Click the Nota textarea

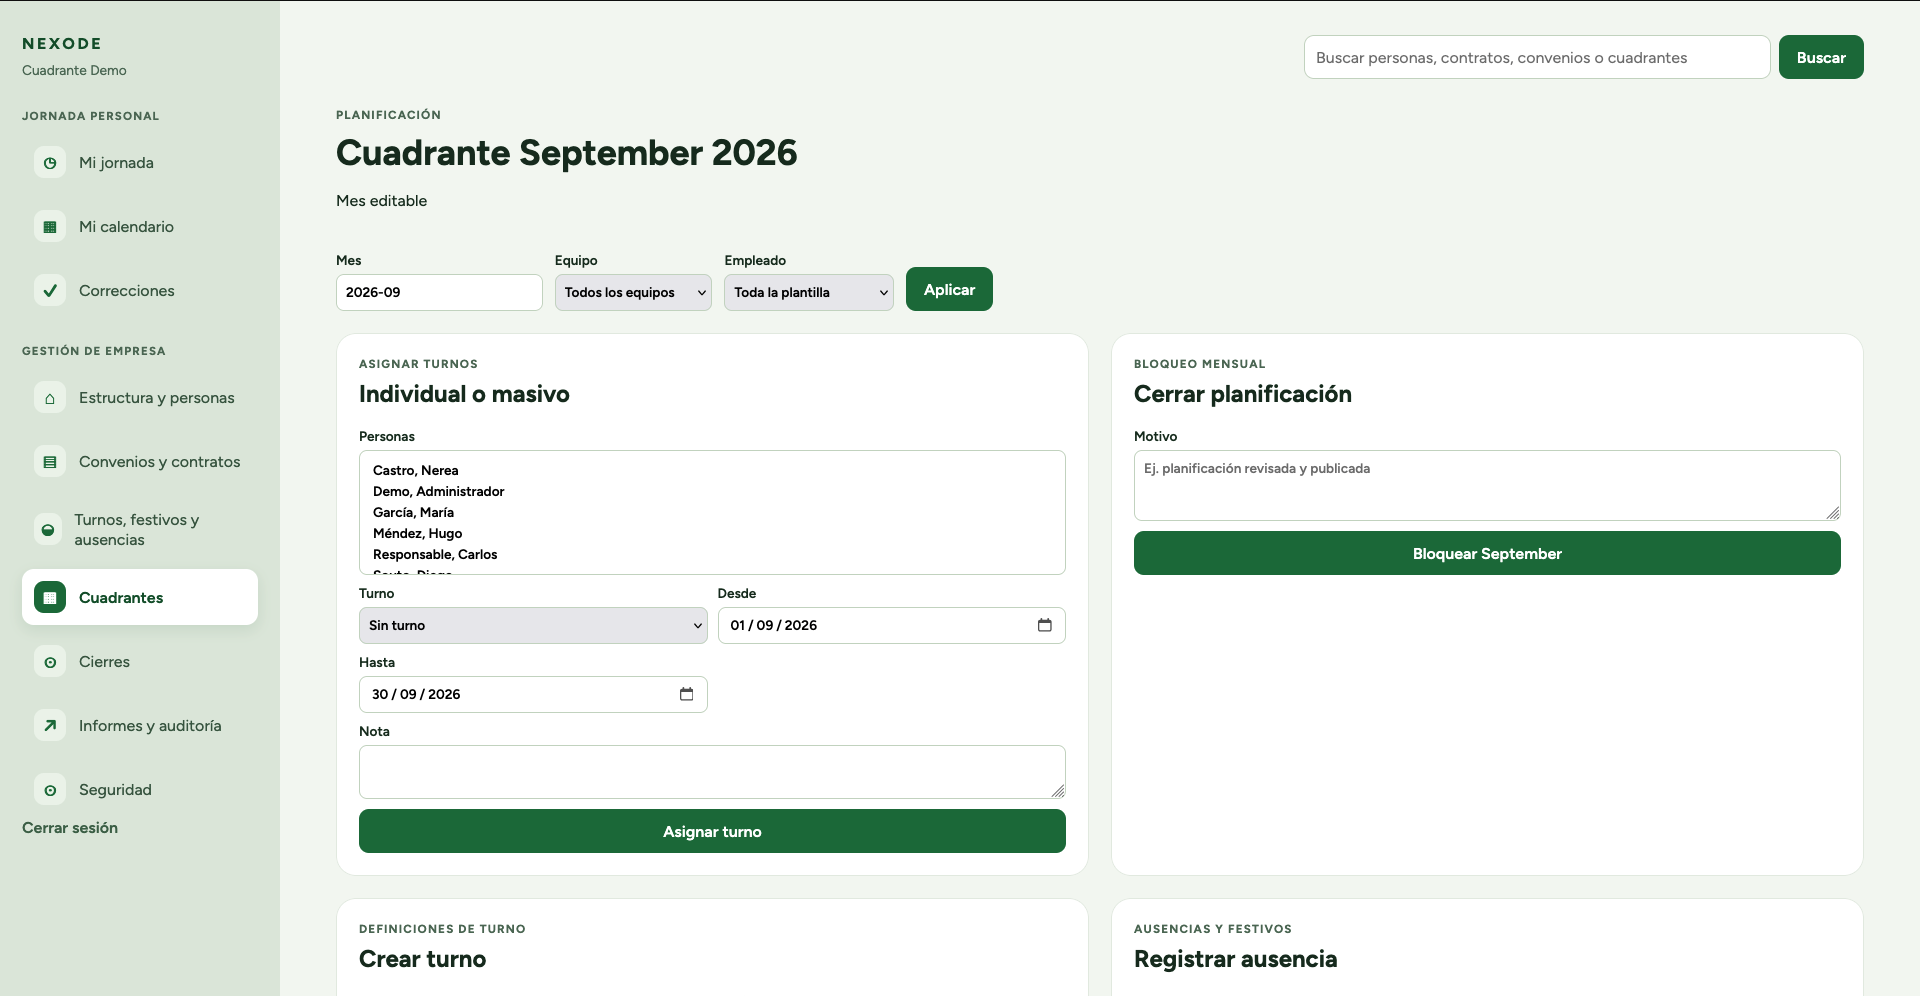tap(712, 772)
